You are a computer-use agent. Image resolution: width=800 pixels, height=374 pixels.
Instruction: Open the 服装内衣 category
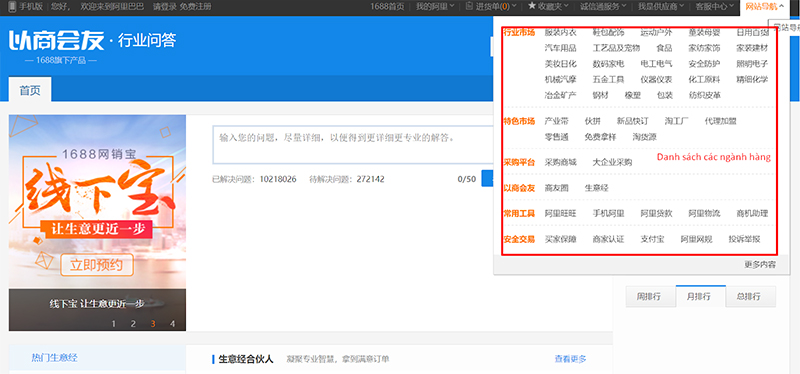pyautogui.click(x=561, y=33)
